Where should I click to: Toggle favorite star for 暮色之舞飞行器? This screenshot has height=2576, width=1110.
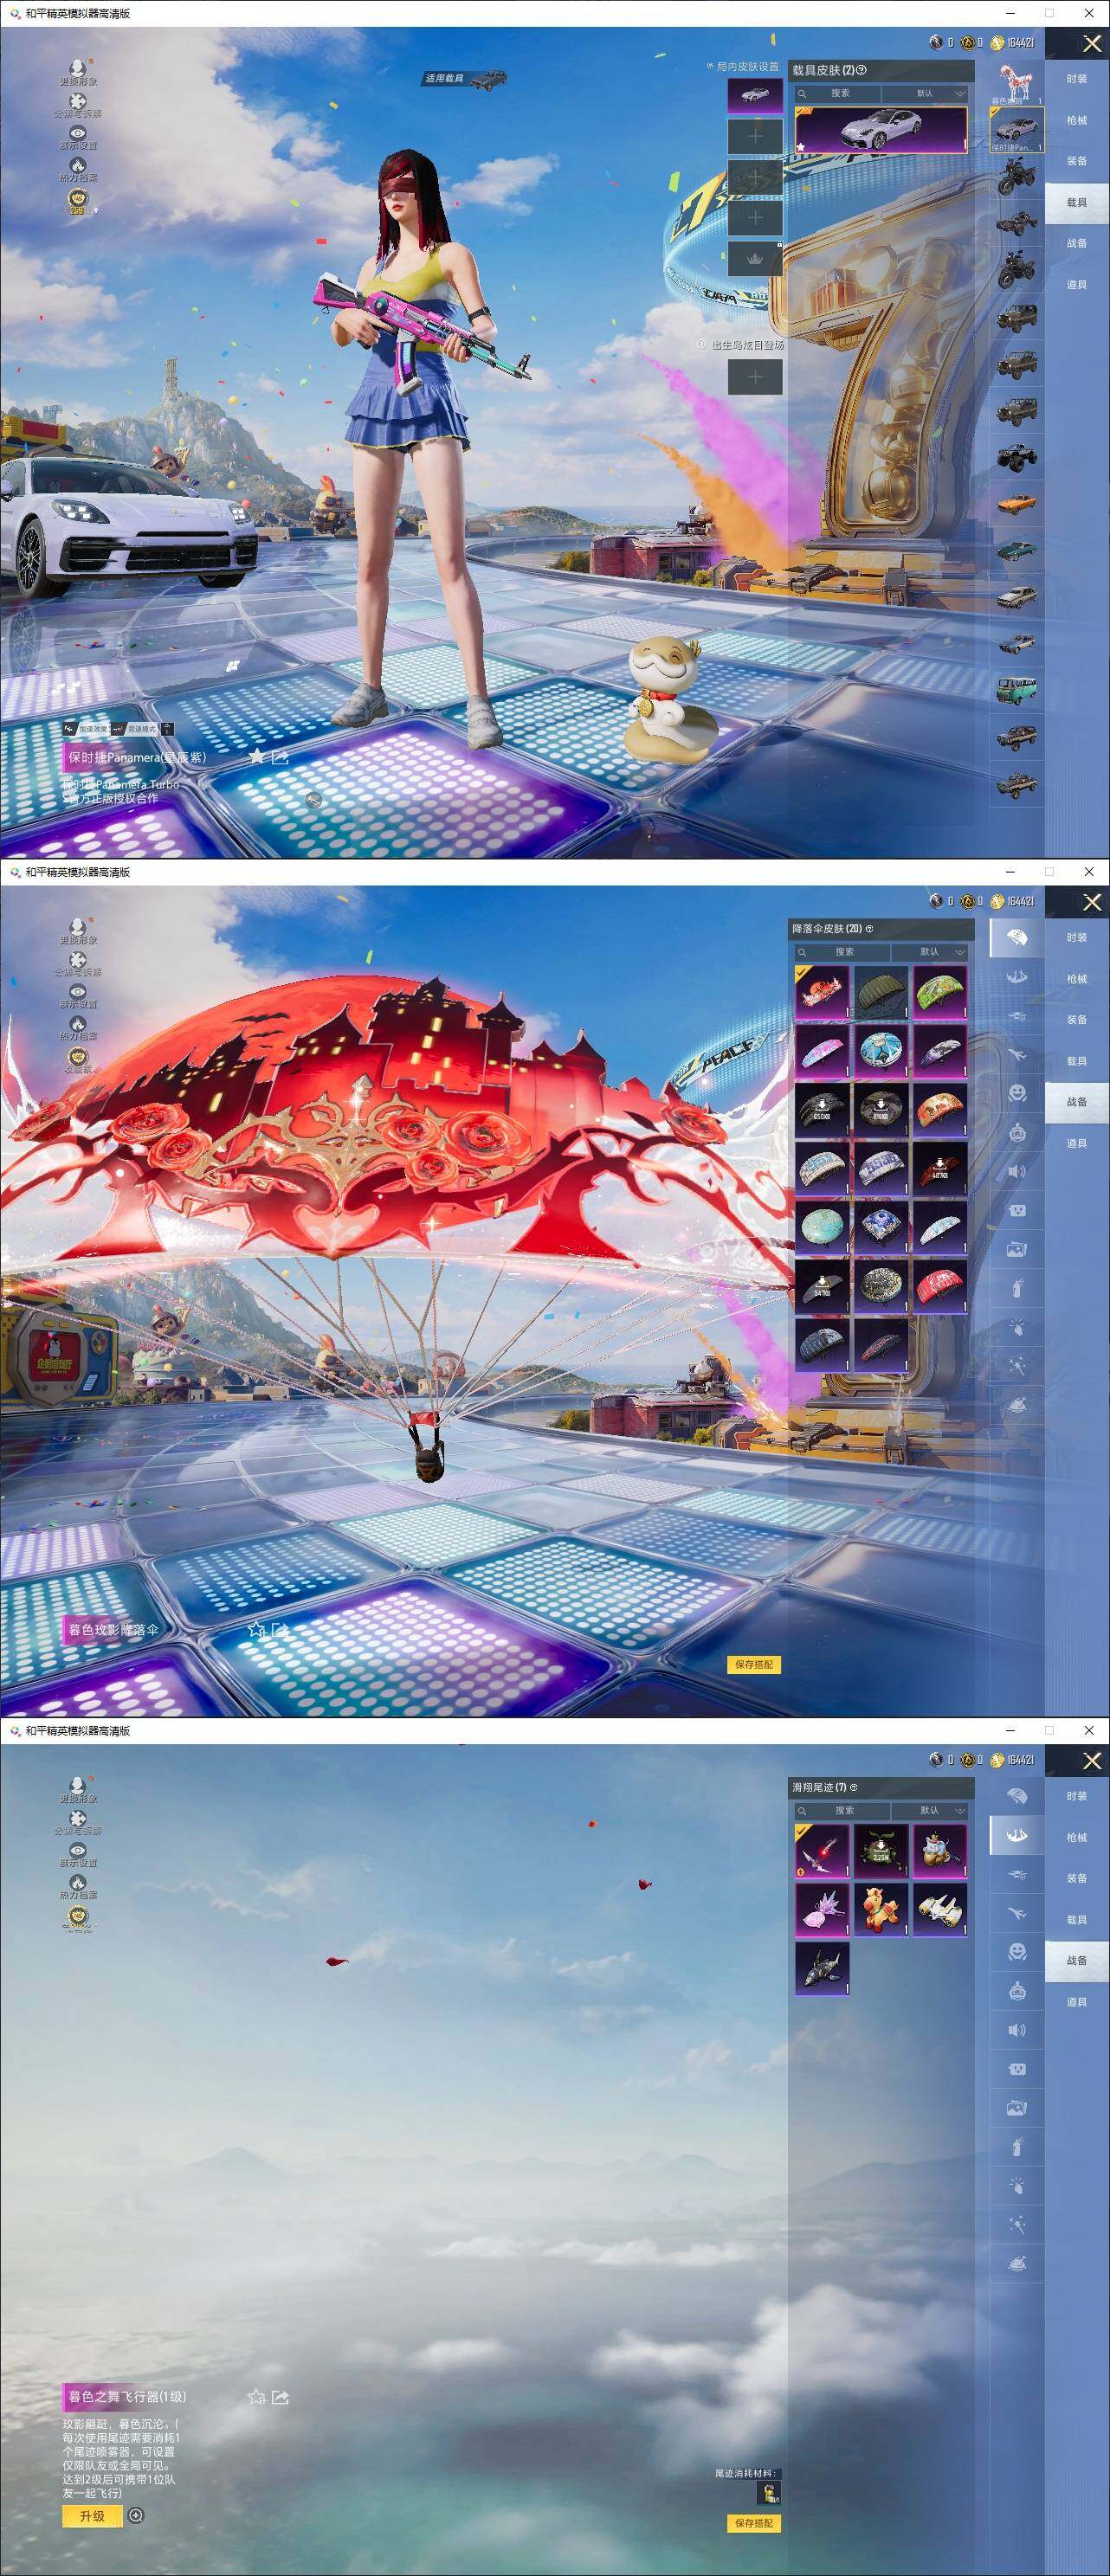[257, 2397]
